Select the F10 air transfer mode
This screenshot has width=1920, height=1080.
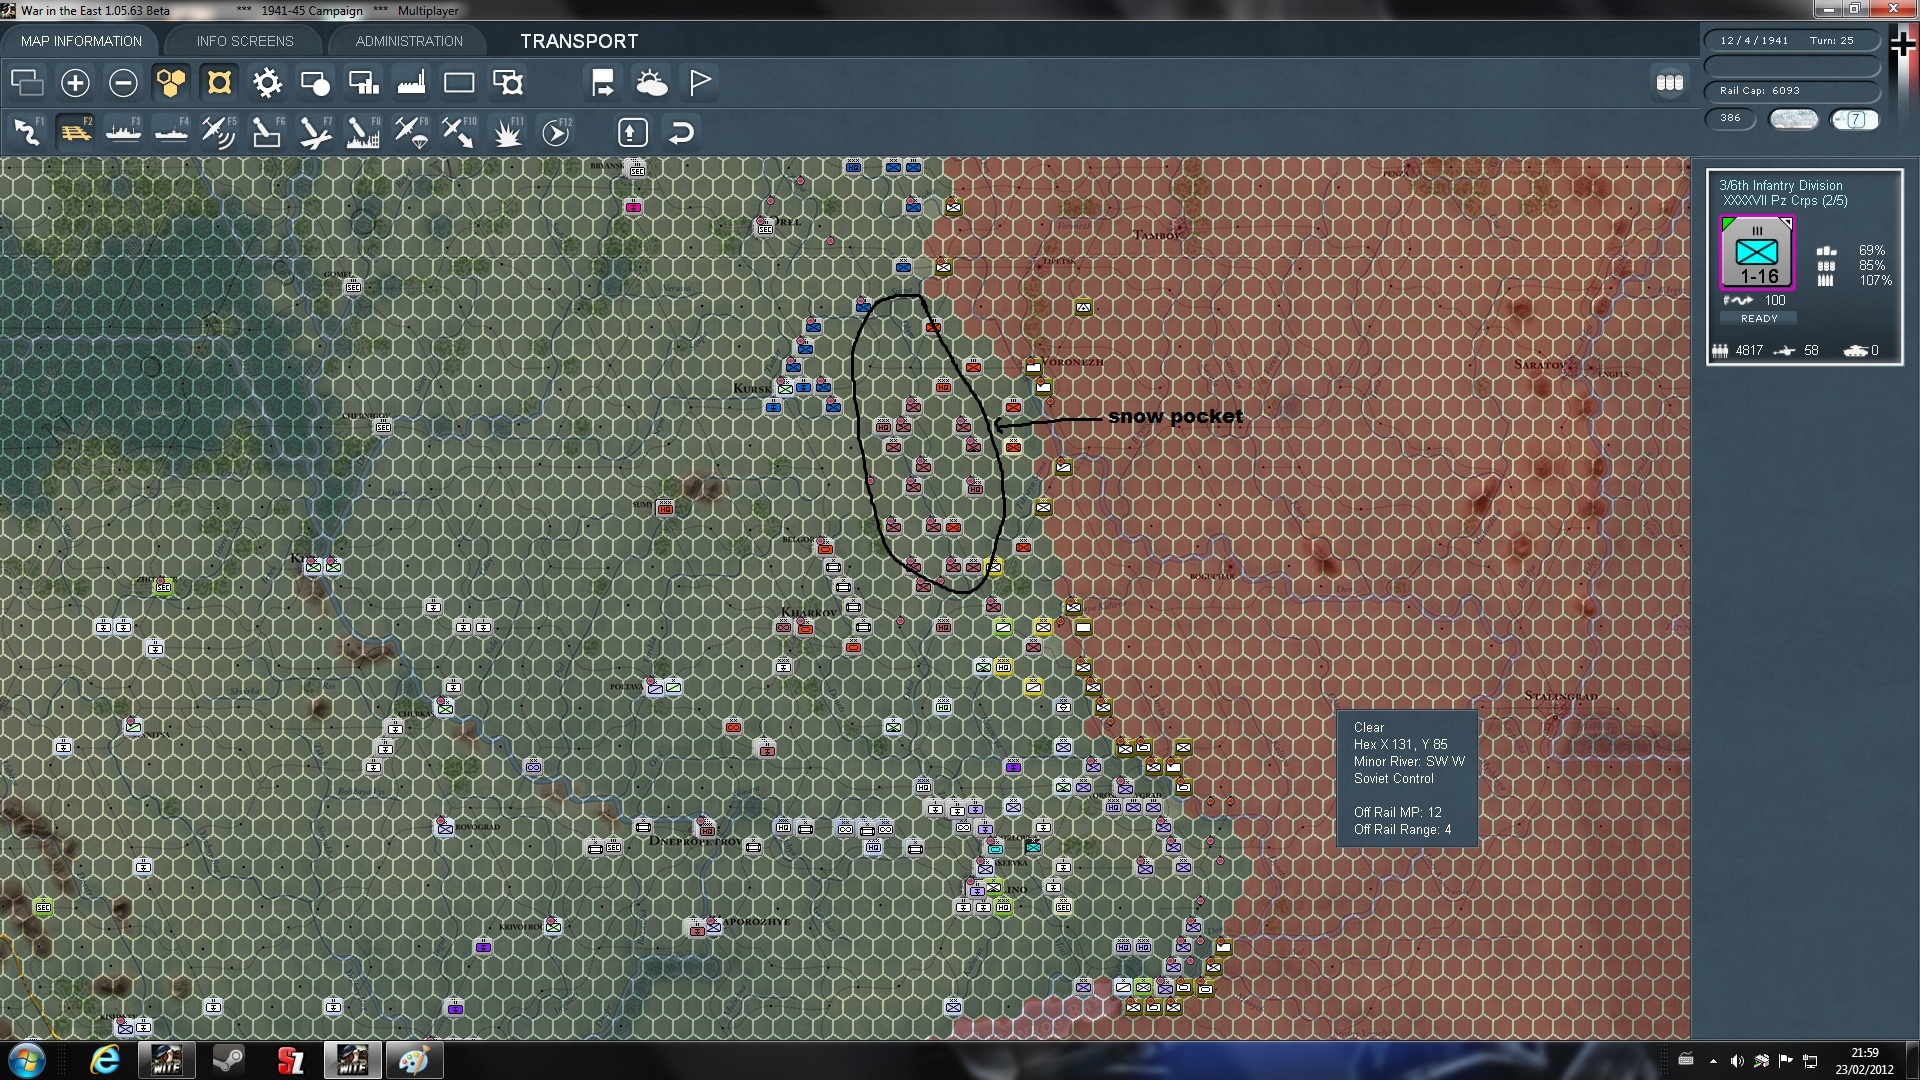click(459, 132)
